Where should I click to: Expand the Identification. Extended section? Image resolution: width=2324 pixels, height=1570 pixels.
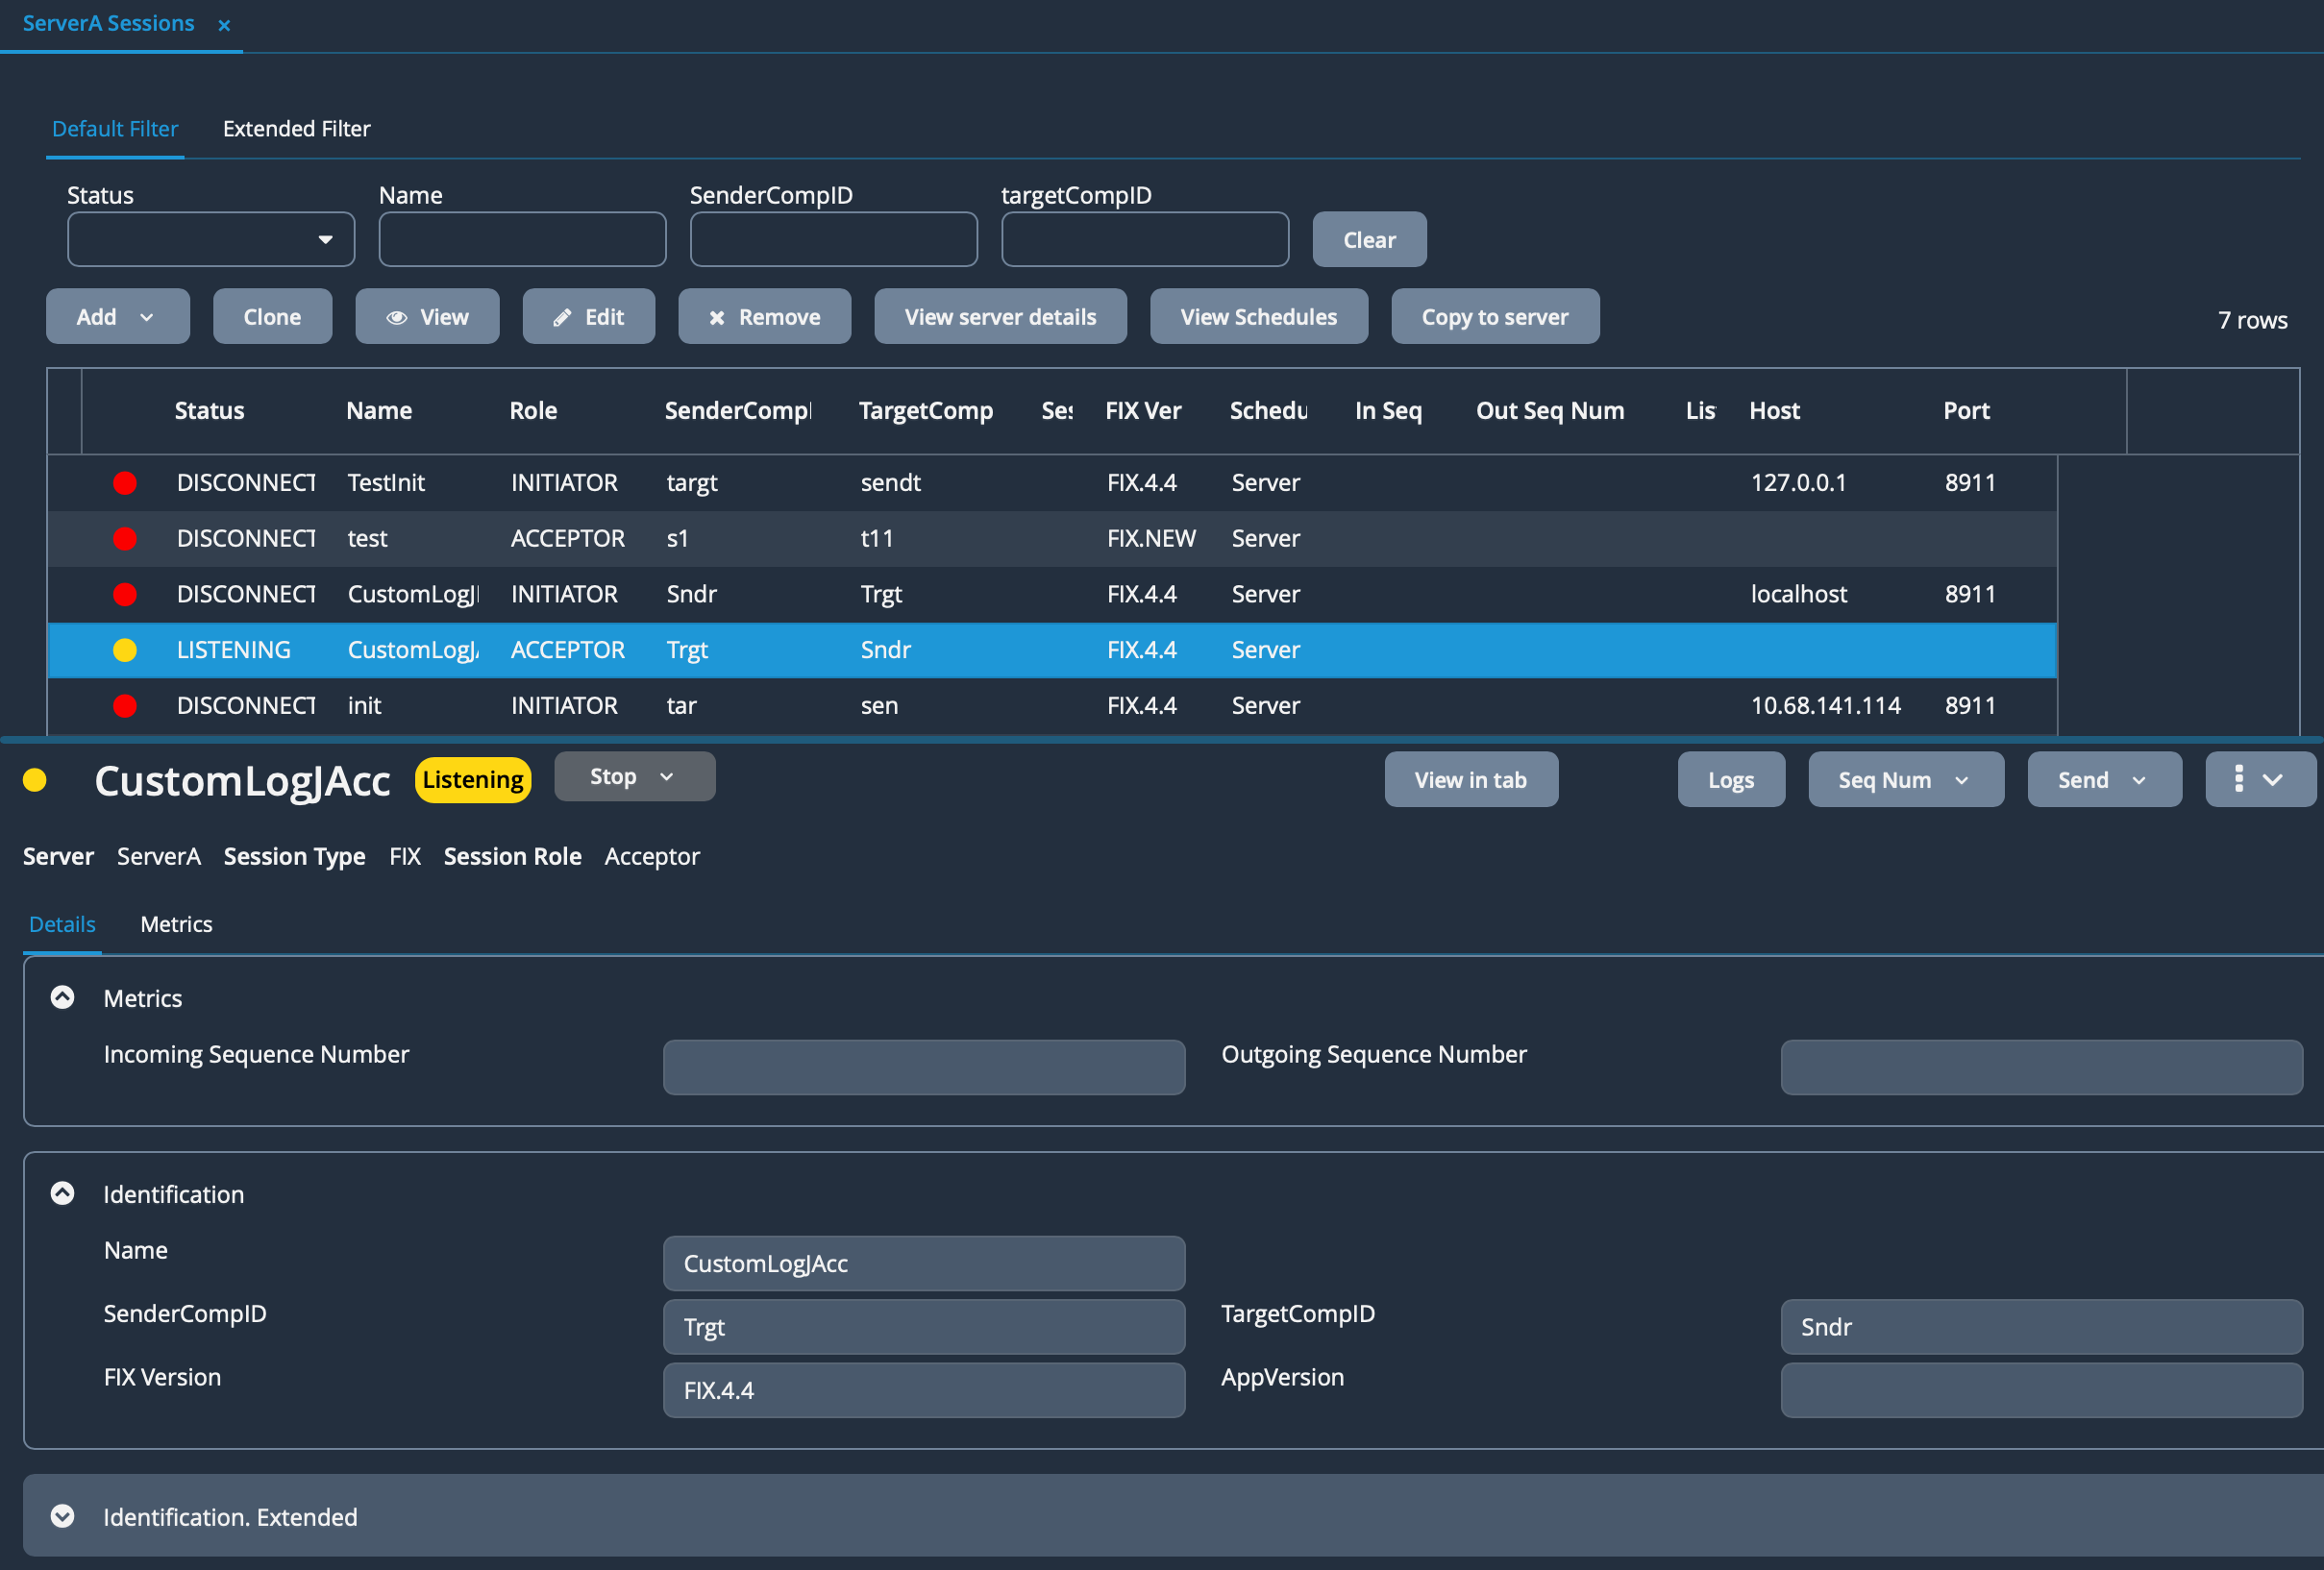(62, 1517)
